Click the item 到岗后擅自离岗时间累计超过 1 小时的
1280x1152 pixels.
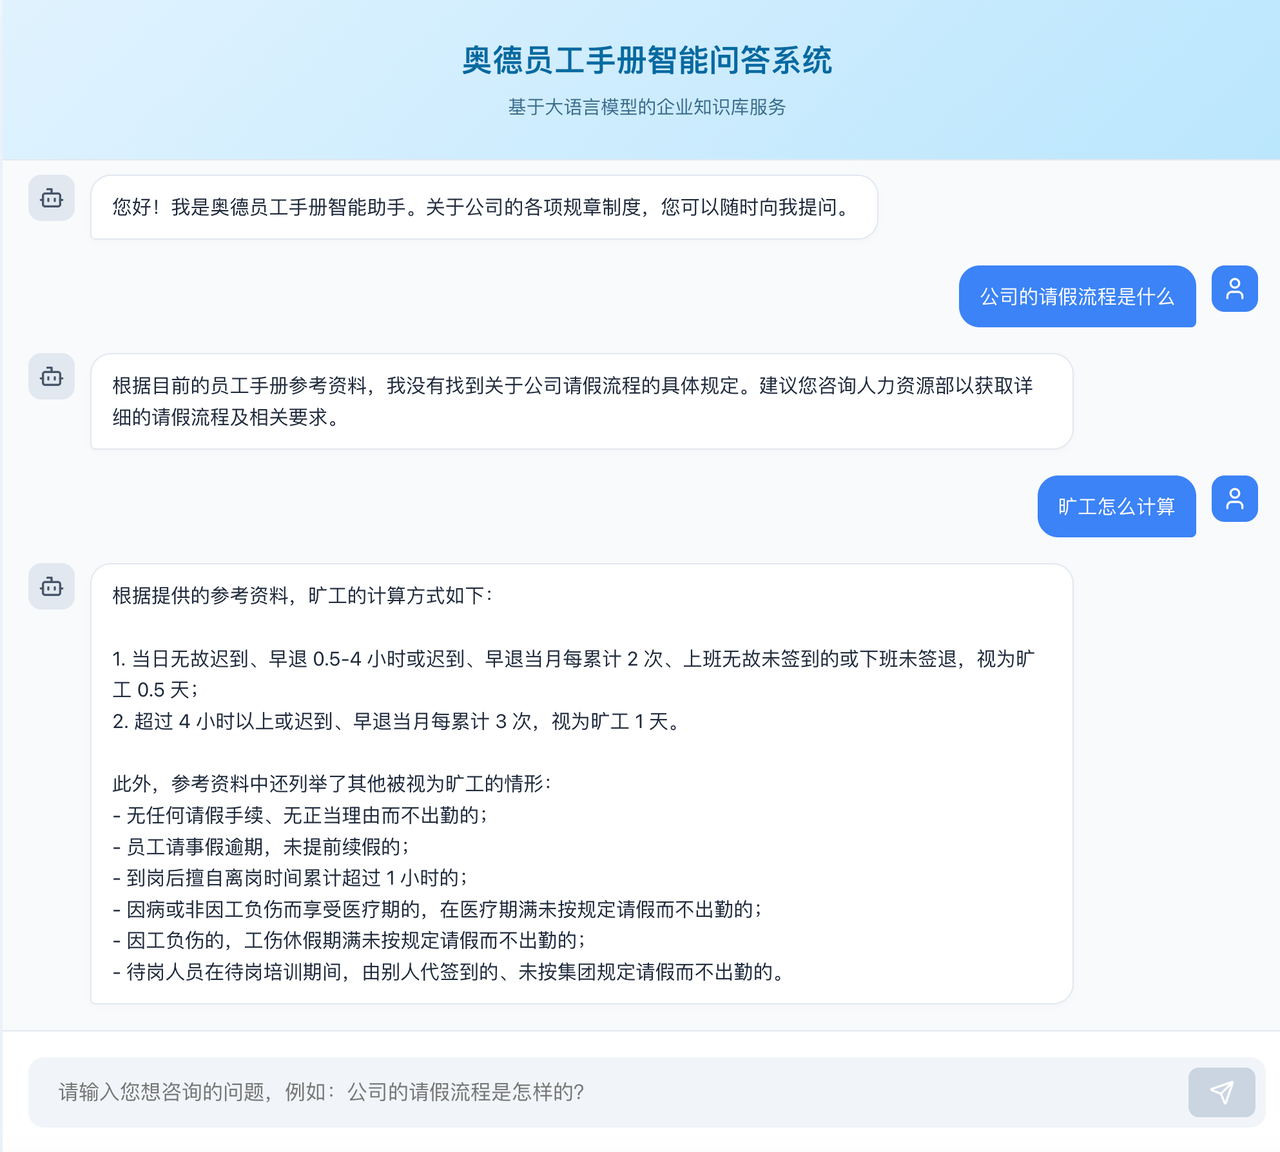[290, 878]
